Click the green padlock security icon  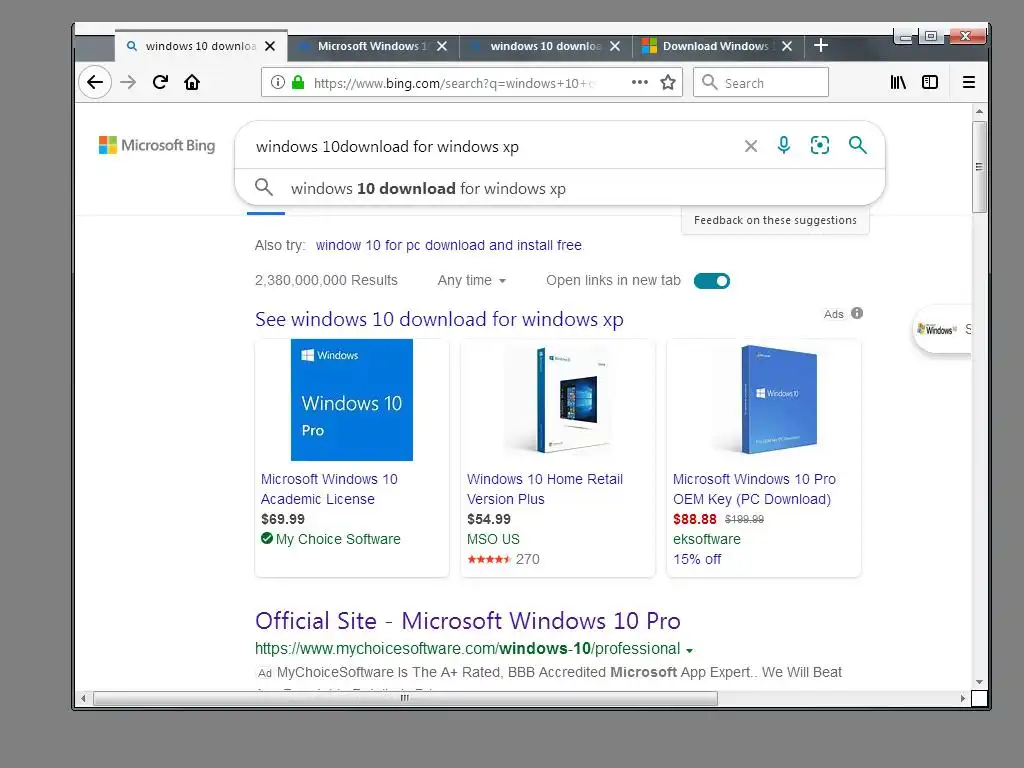point(298,82)
